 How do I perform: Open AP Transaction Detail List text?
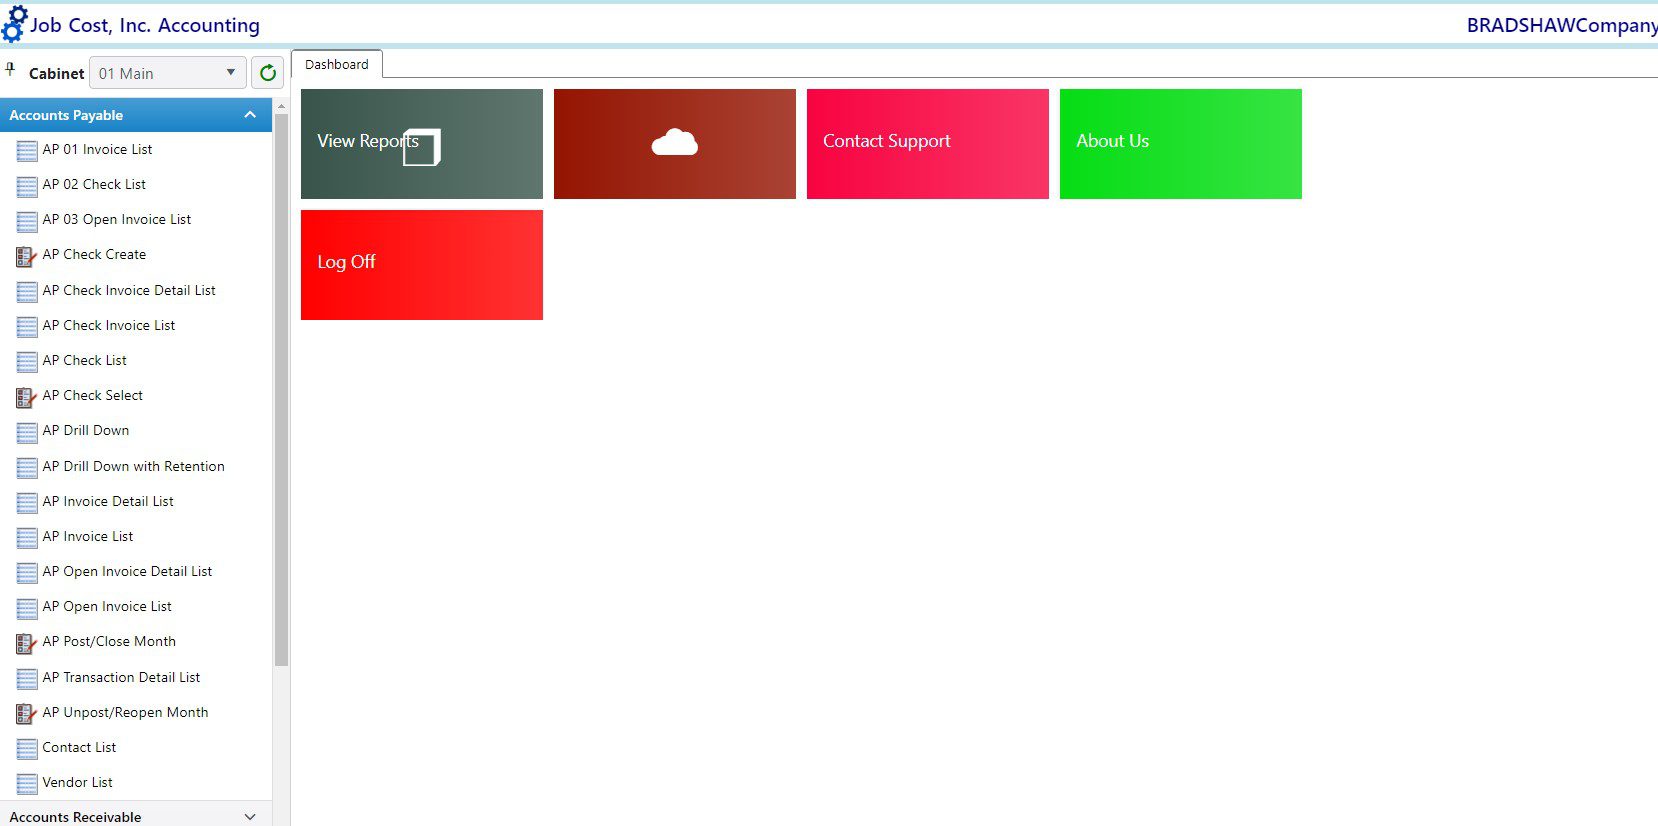click(121, 677)
